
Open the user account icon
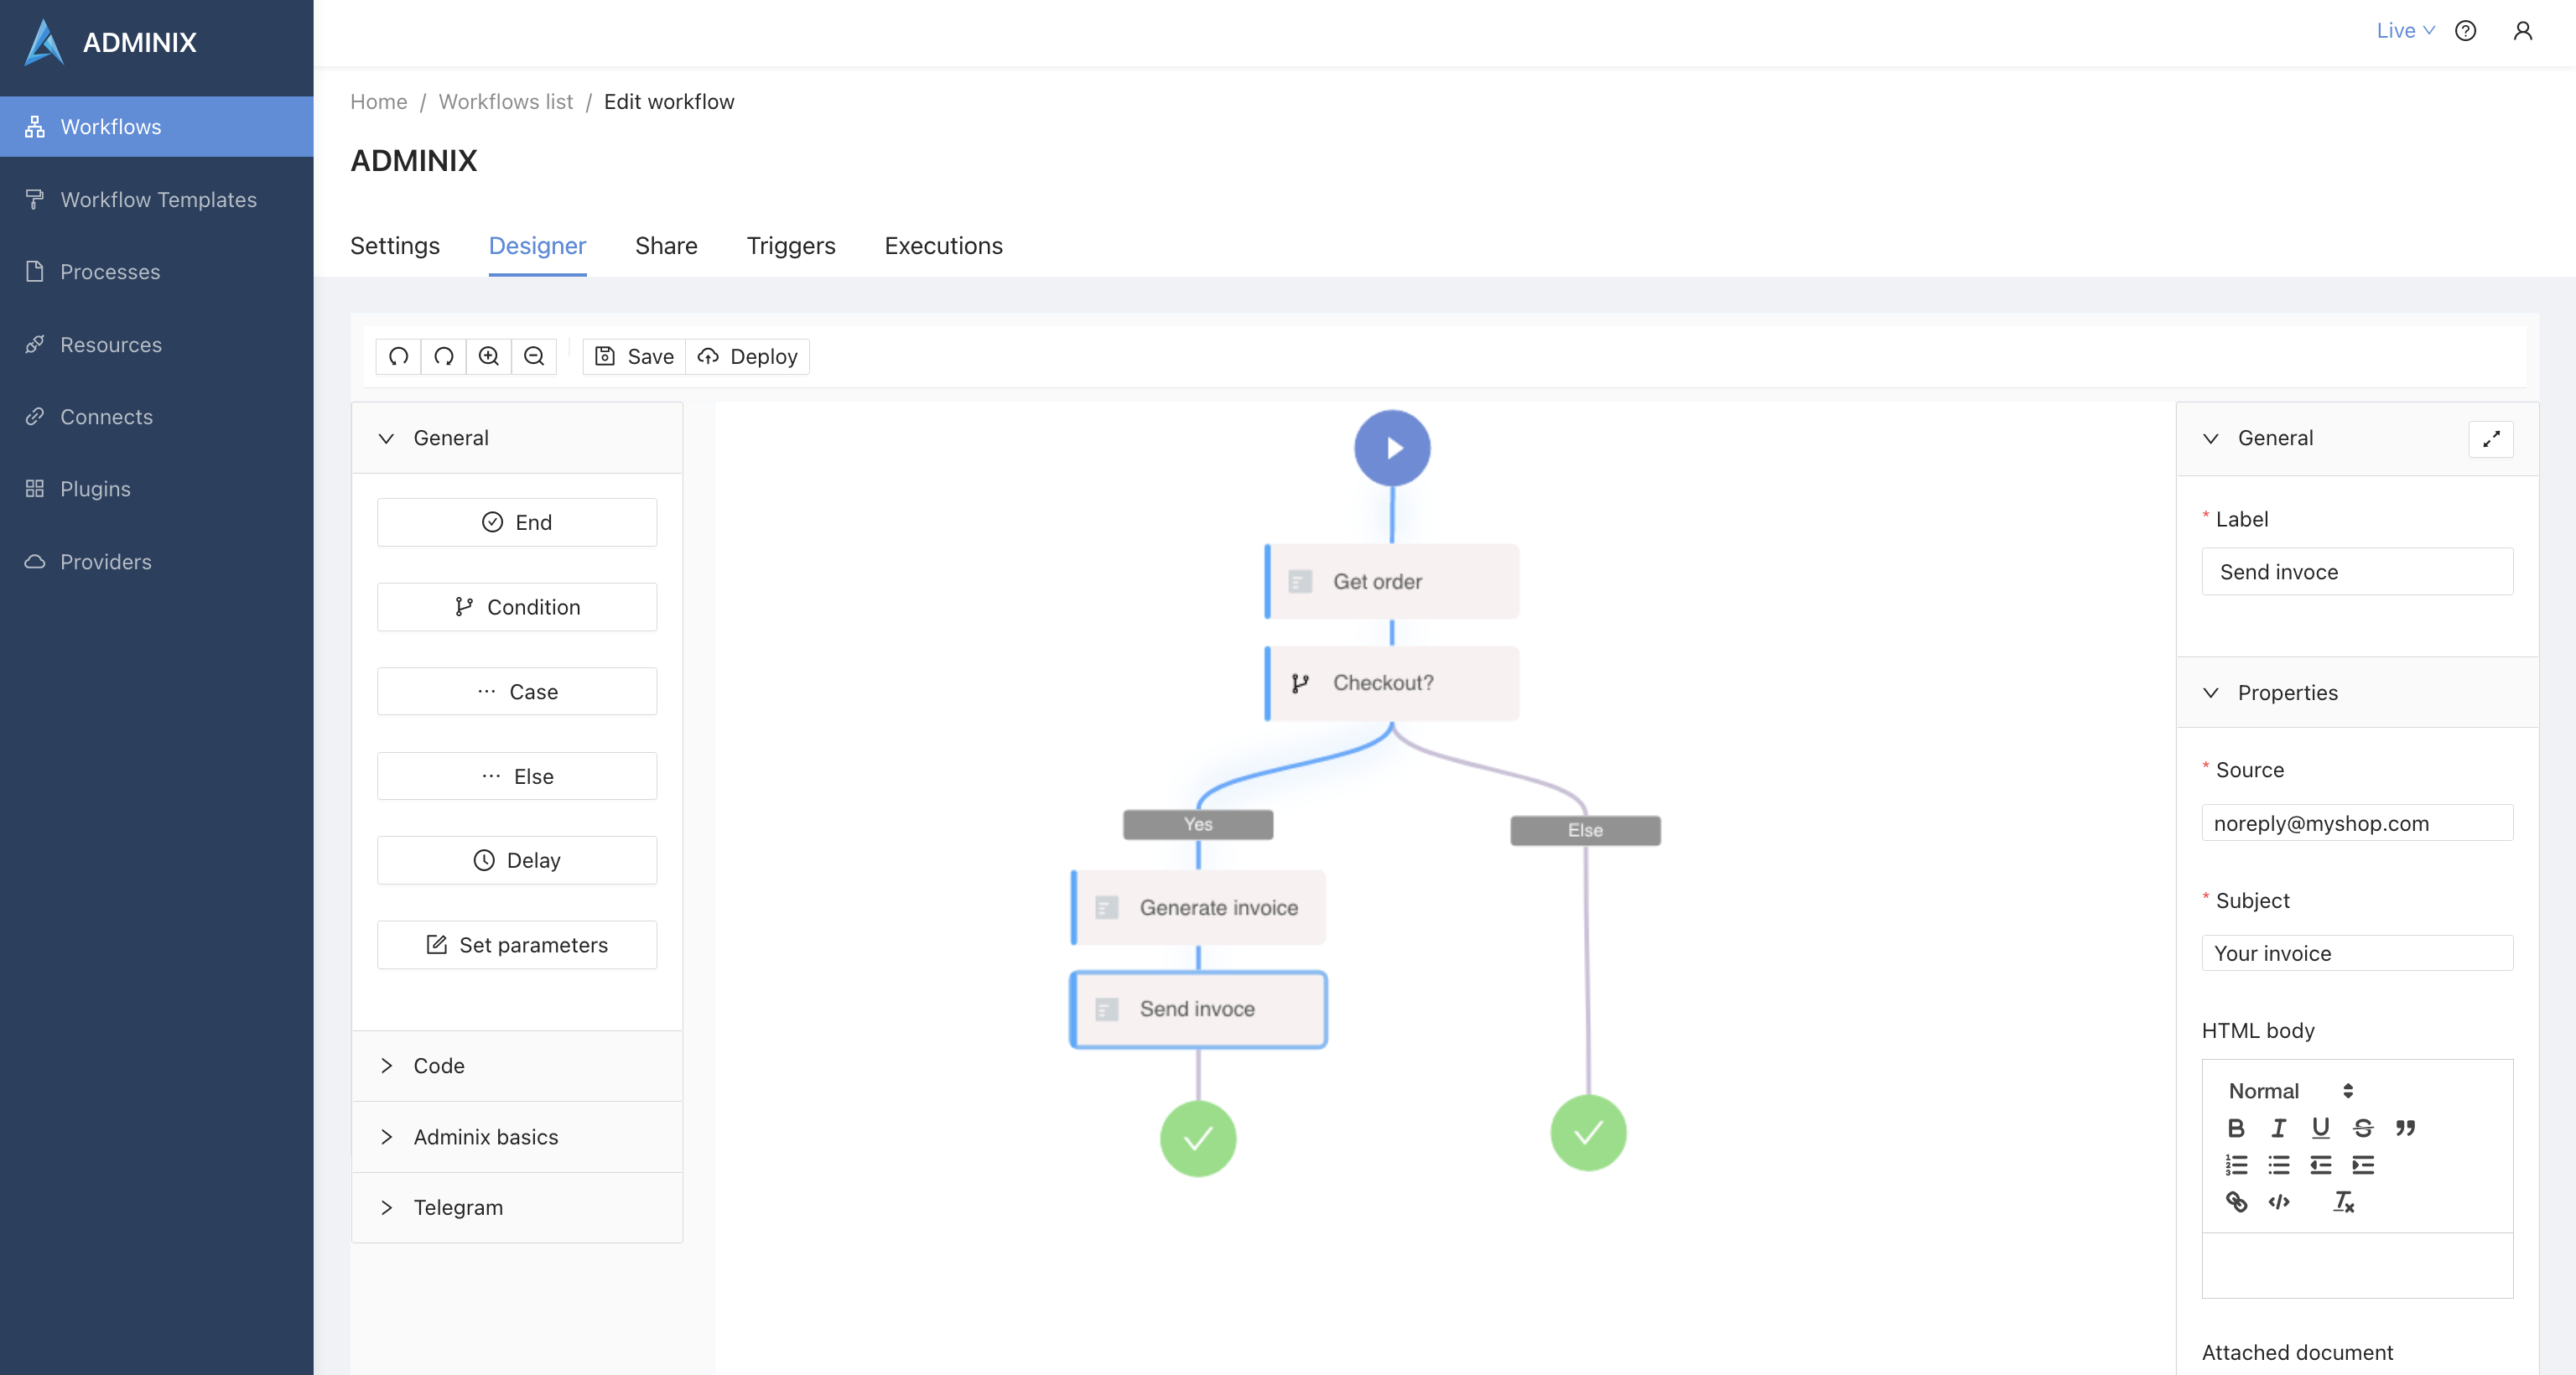click(x=2522, y=31)
